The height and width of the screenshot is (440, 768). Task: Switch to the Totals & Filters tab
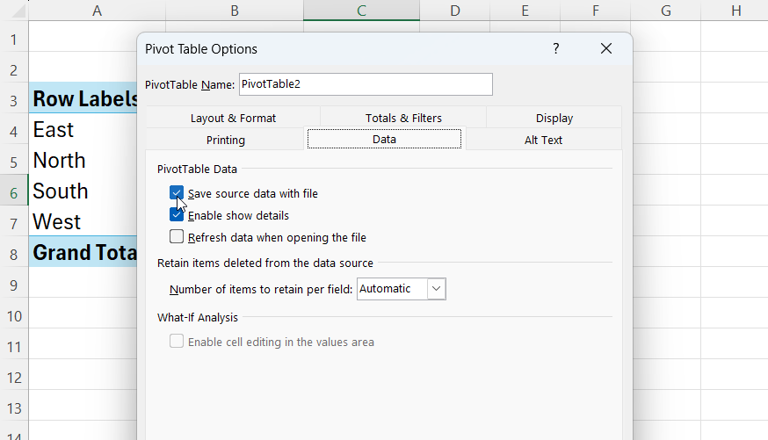tap(404, 118)
